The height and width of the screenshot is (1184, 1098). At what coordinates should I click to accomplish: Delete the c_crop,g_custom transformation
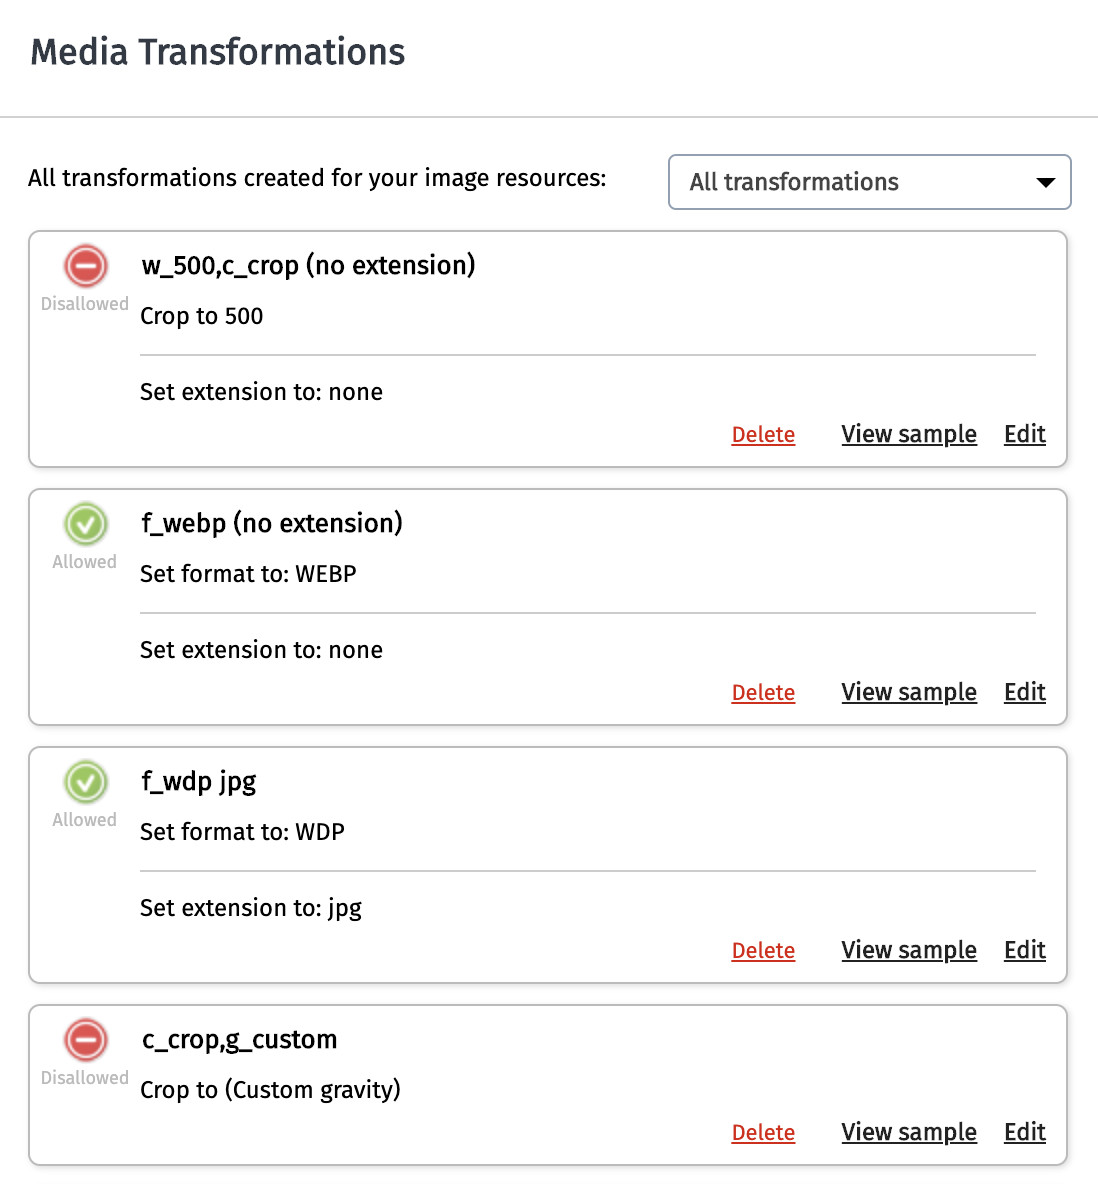tap(763, 1132)
